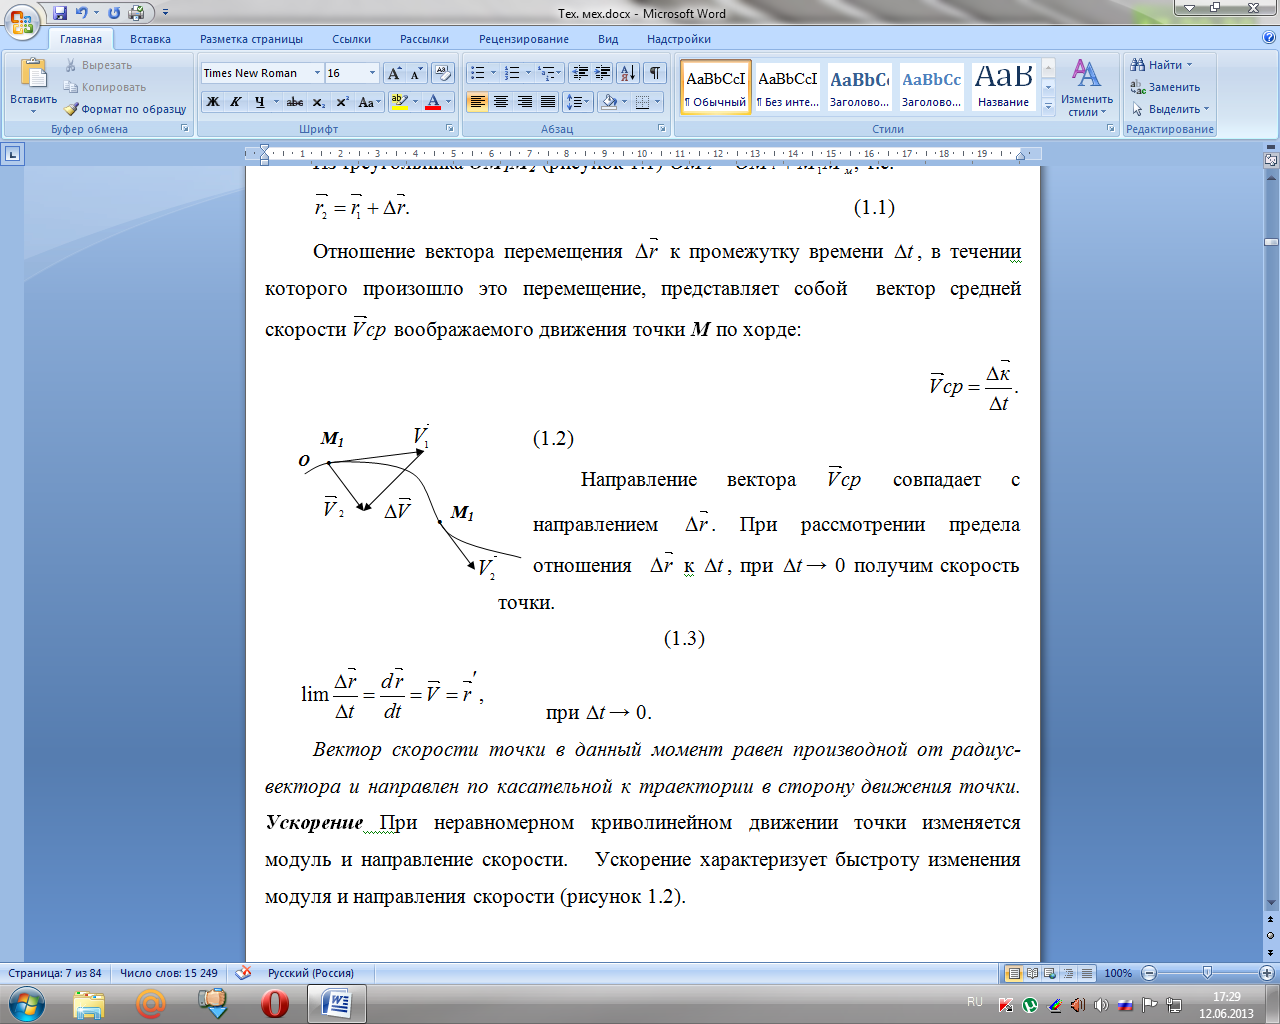The image size is (1280, 1024).
Task: Click word count in status bar
Action: (x=169, y=973)
